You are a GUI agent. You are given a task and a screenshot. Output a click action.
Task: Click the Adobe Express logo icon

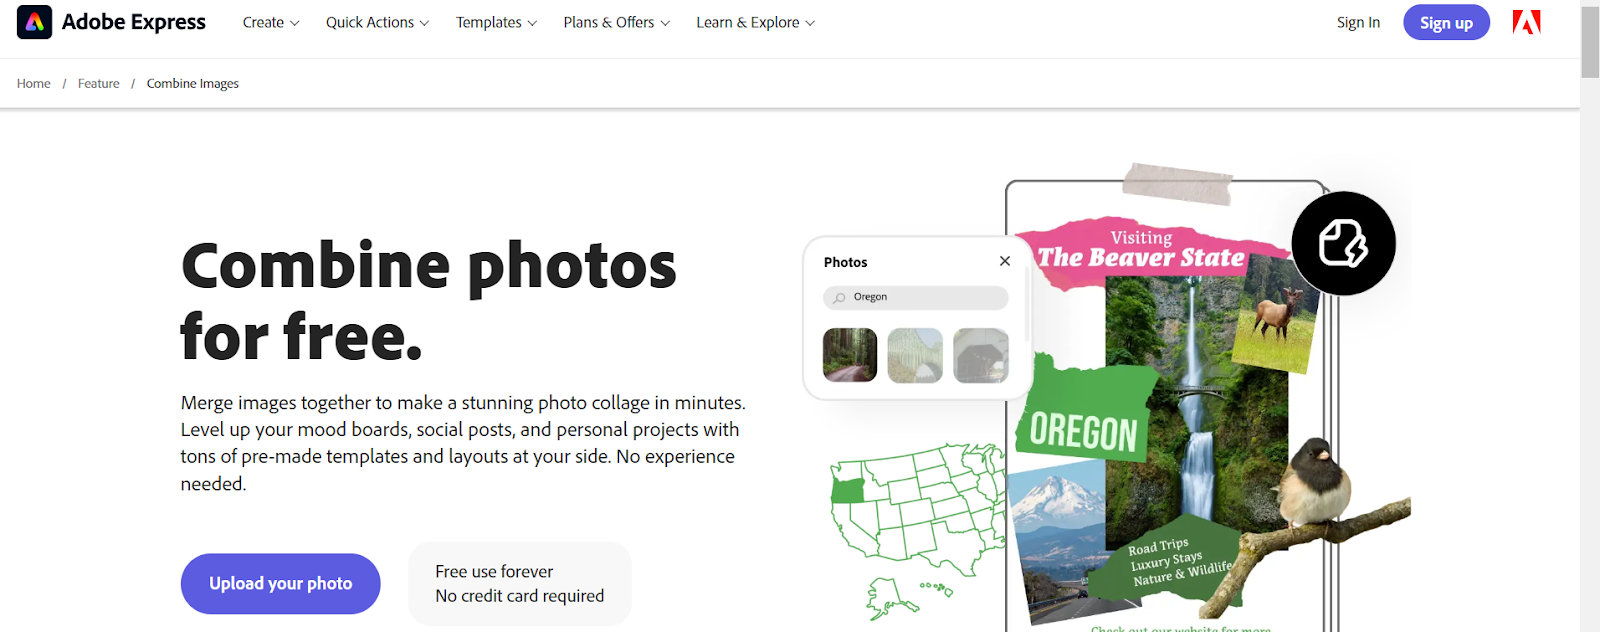point(34,22)
